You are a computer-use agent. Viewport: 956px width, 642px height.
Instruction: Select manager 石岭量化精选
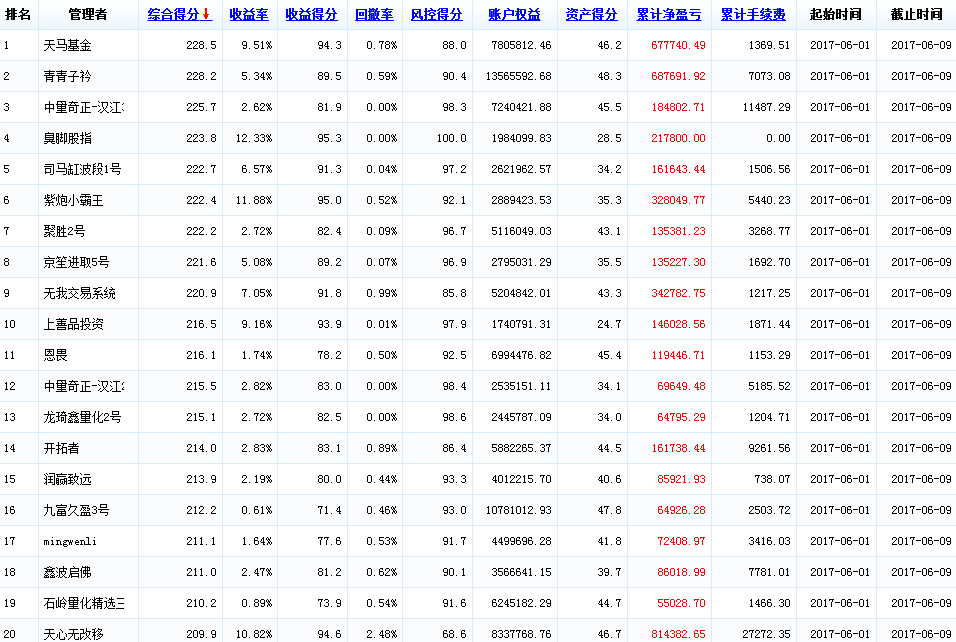tap(84, 603)
